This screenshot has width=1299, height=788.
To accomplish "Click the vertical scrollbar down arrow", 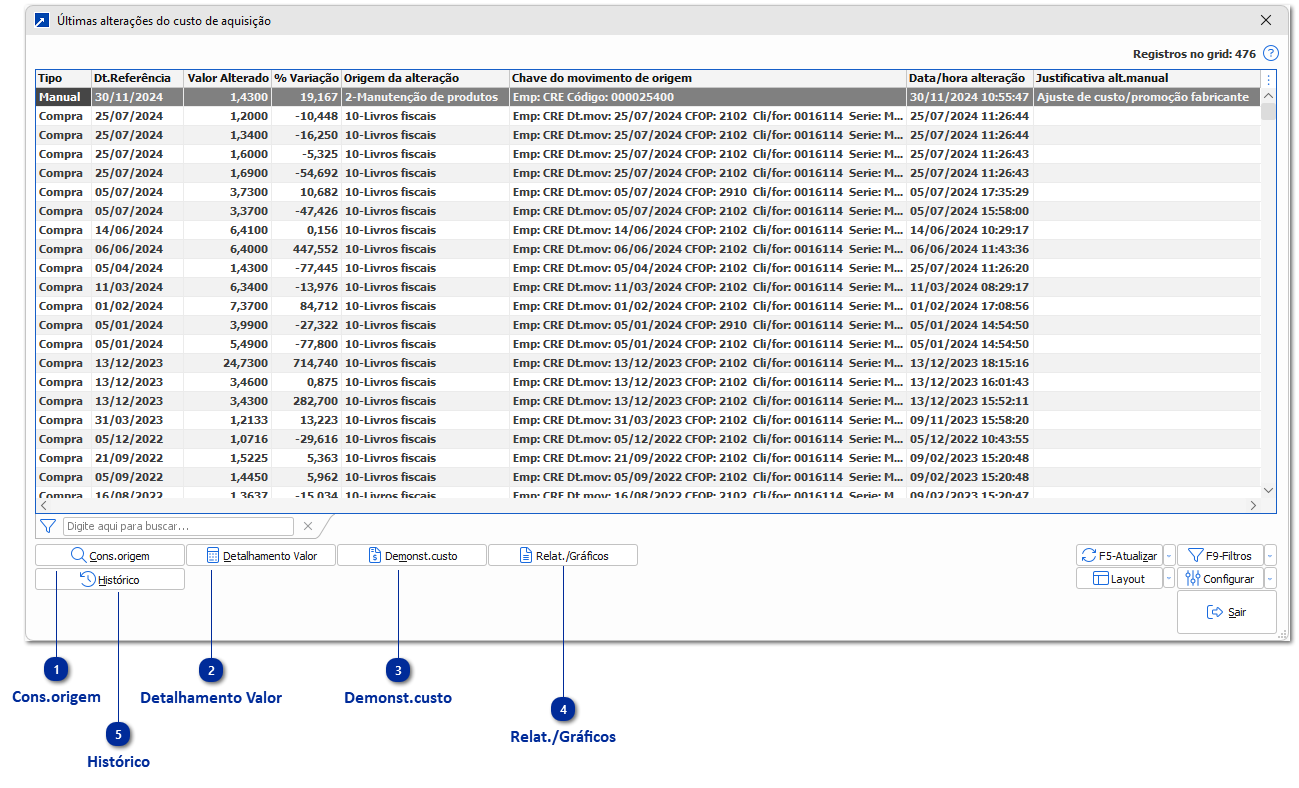I will click(1268, 491).
